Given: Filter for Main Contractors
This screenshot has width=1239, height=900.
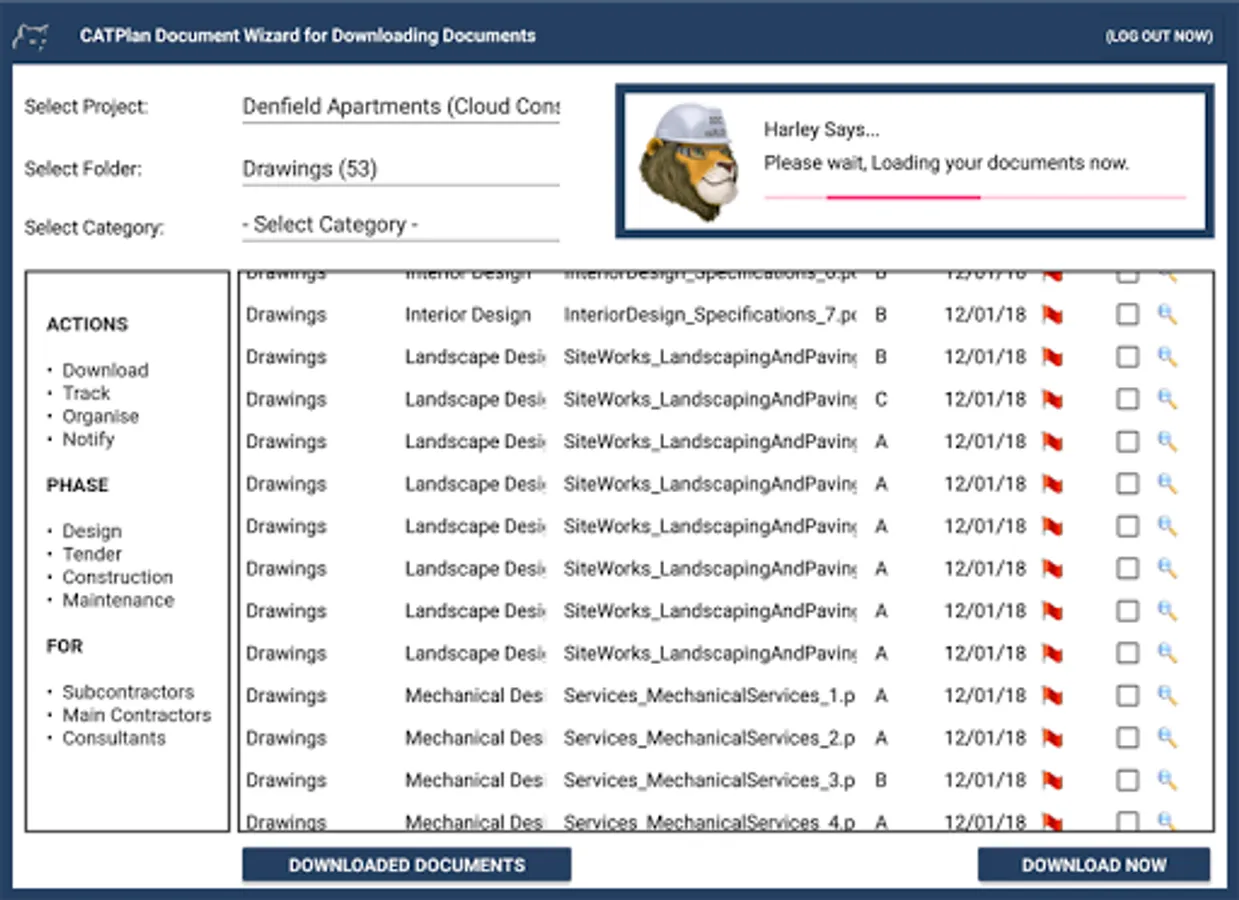Looking at the screenshot, I should tap(137, 715).
